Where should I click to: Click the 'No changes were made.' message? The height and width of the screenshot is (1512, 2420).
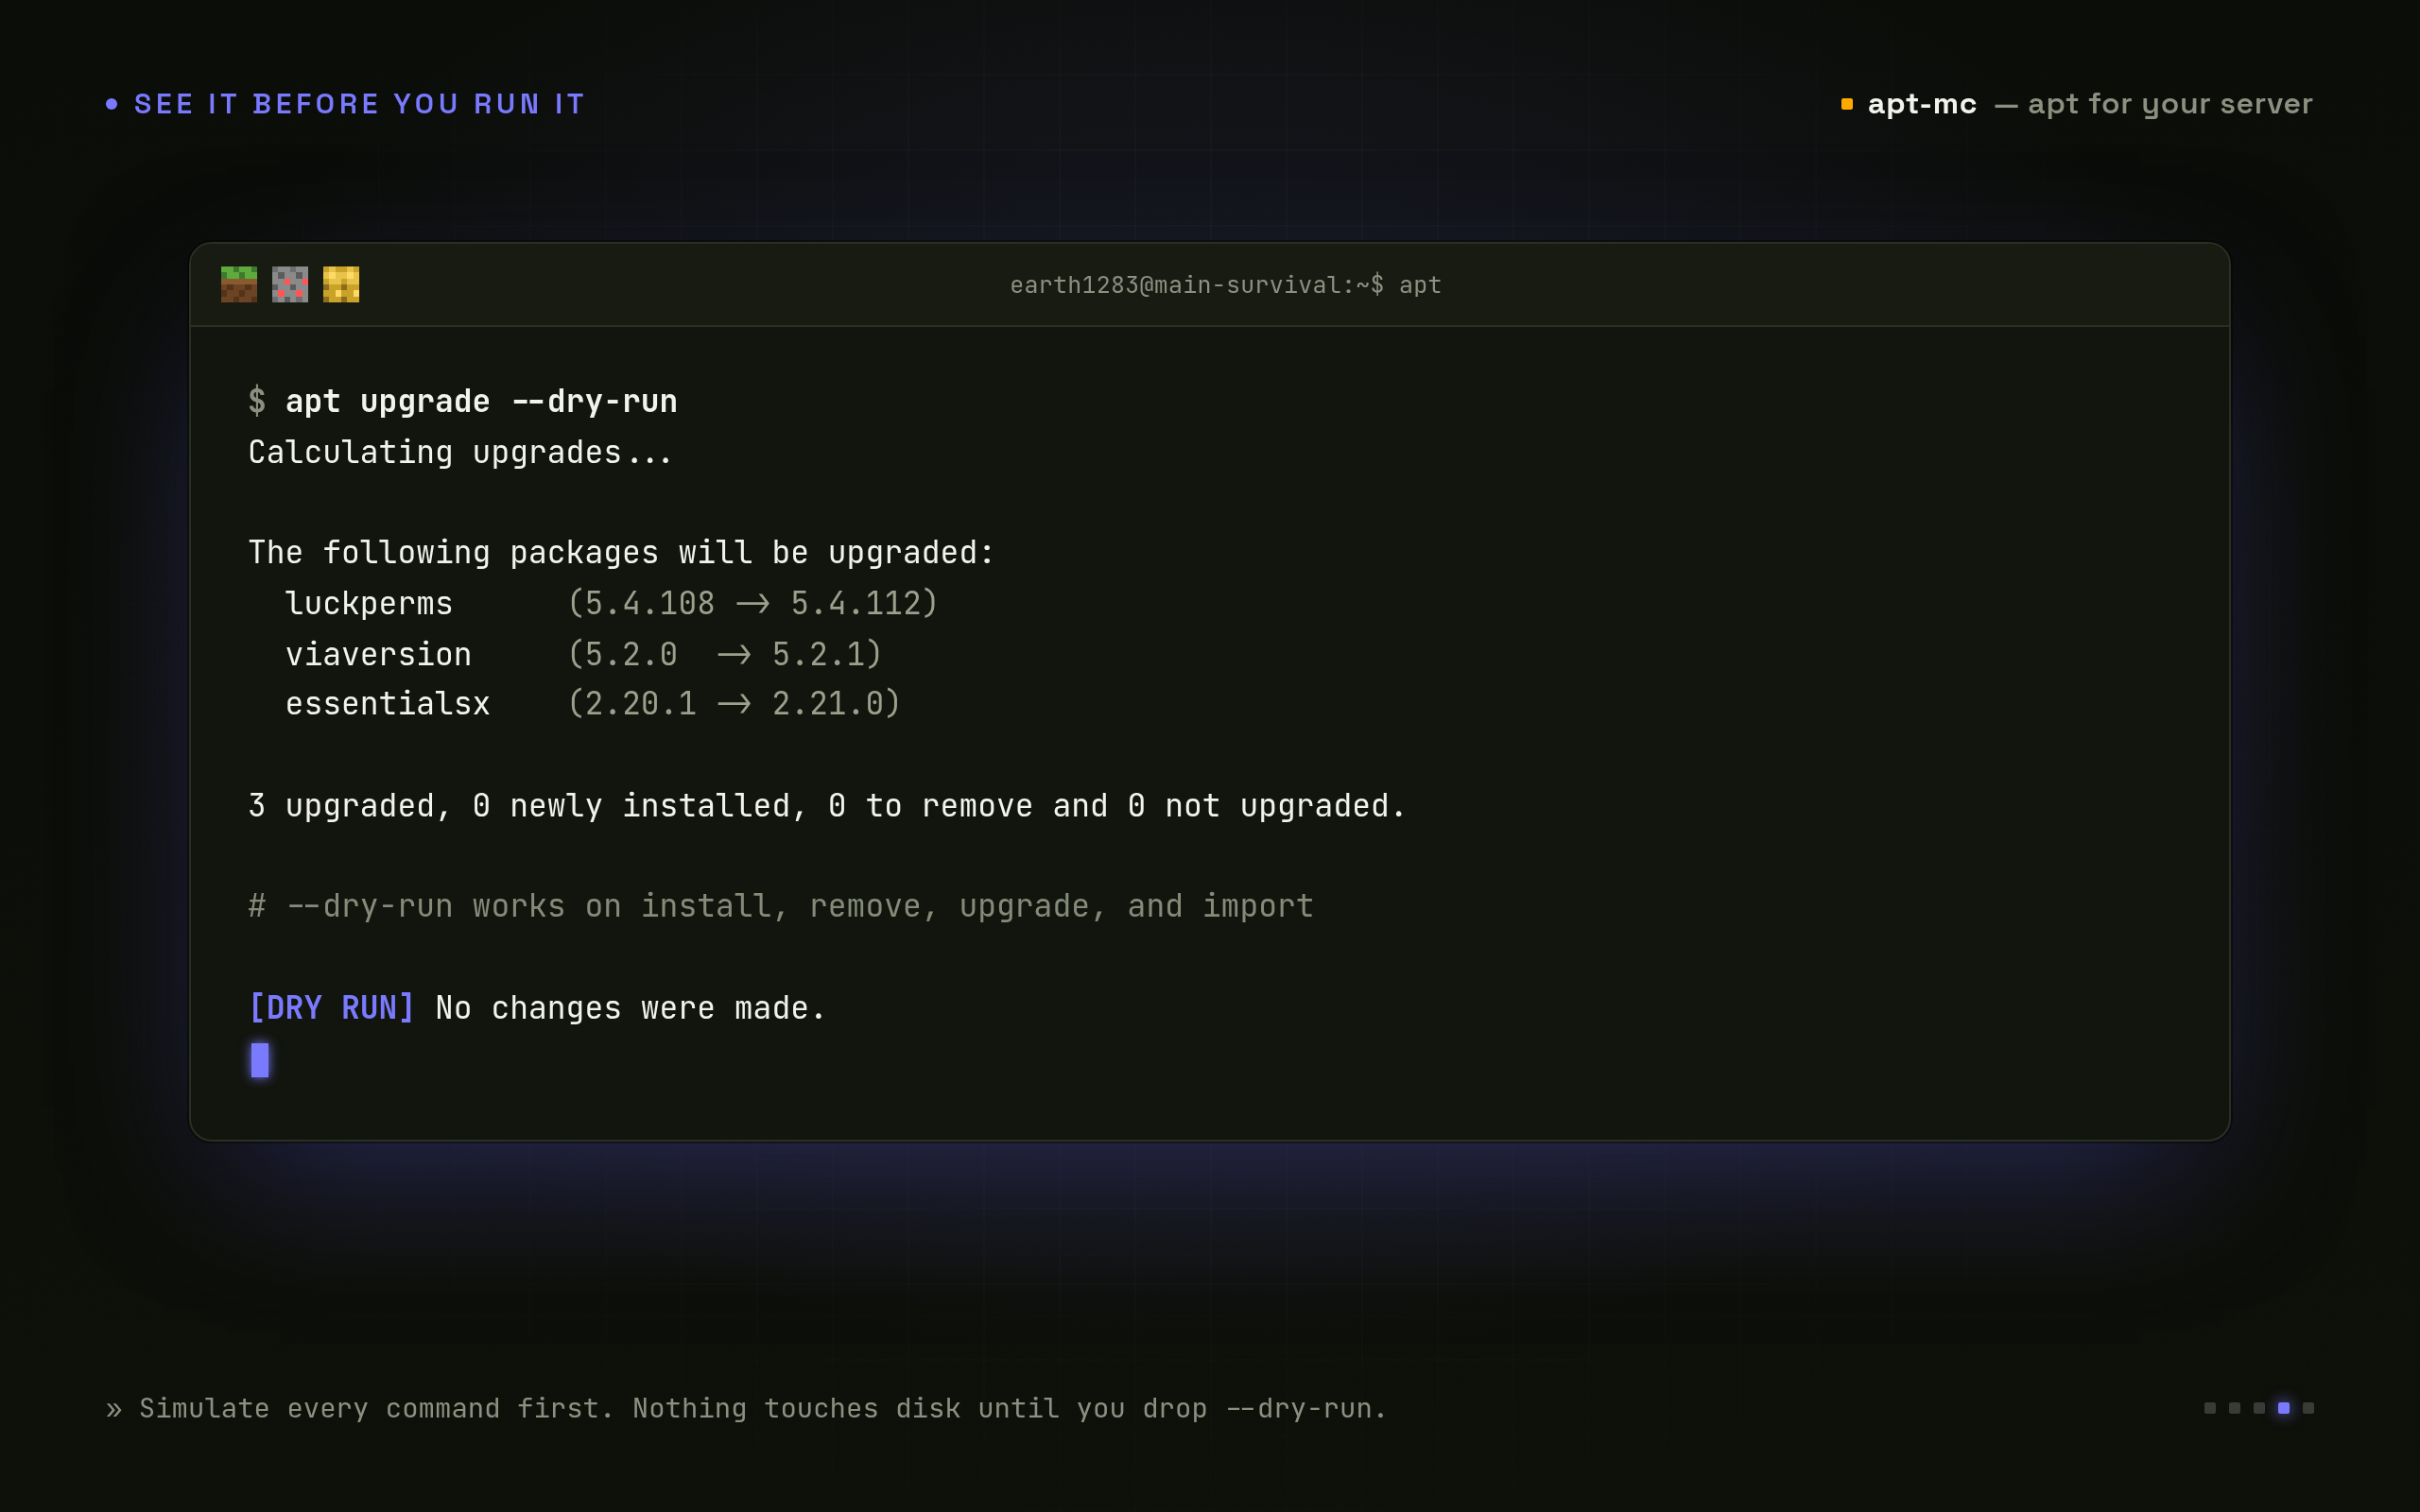click(x=631, y=1008)
